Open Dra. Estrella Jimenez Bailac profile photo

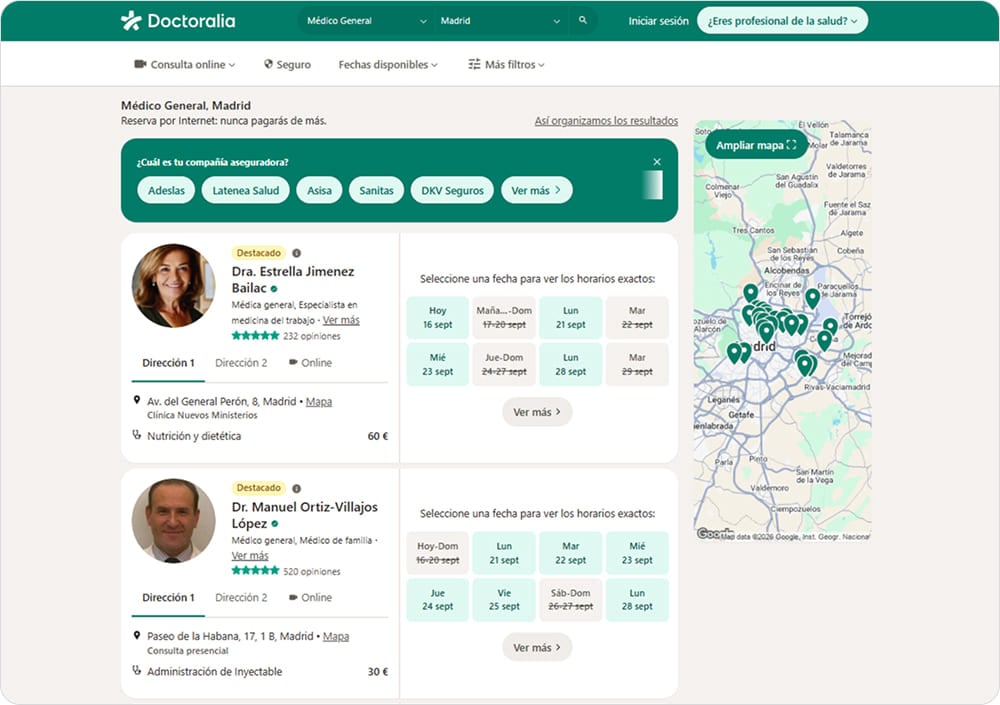(173, 286)
